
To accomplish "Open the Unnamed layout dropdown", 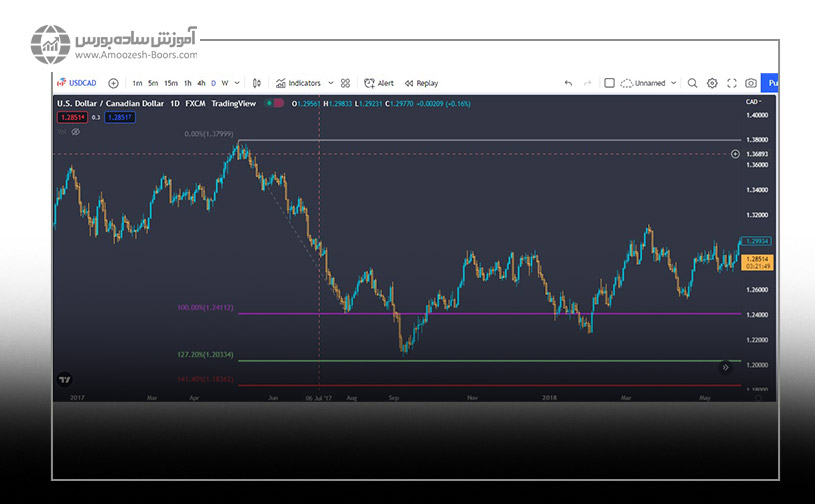I will tap(649, 84).
